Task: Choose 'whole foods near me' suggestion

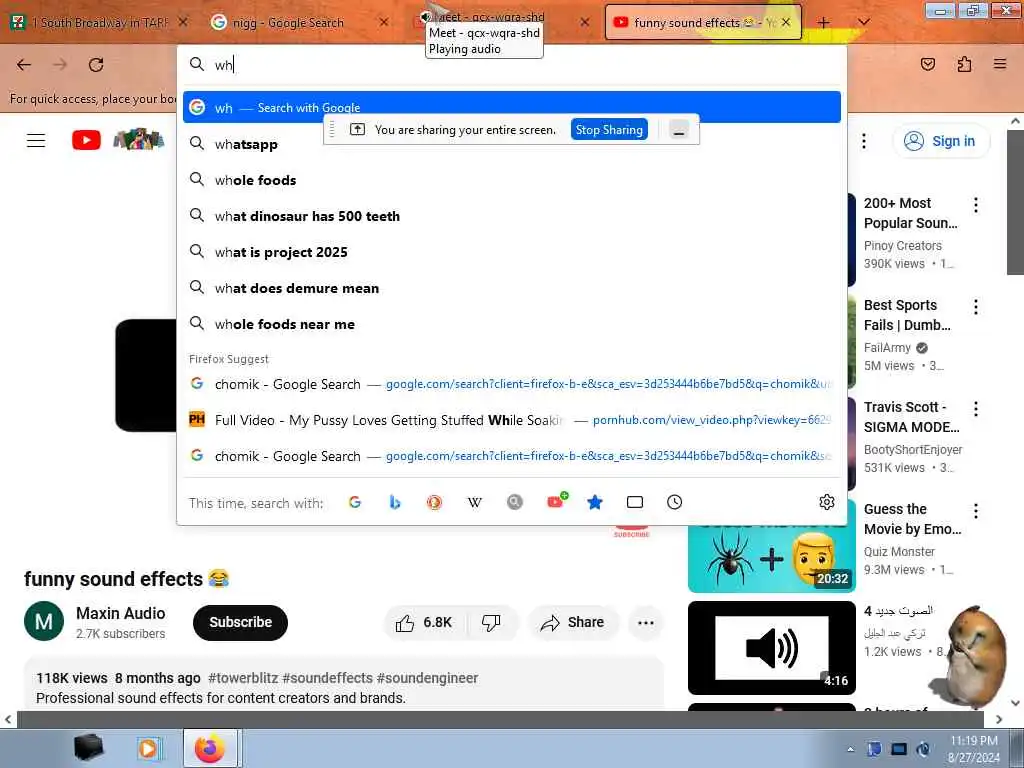Action: click(x=511, y=324)
